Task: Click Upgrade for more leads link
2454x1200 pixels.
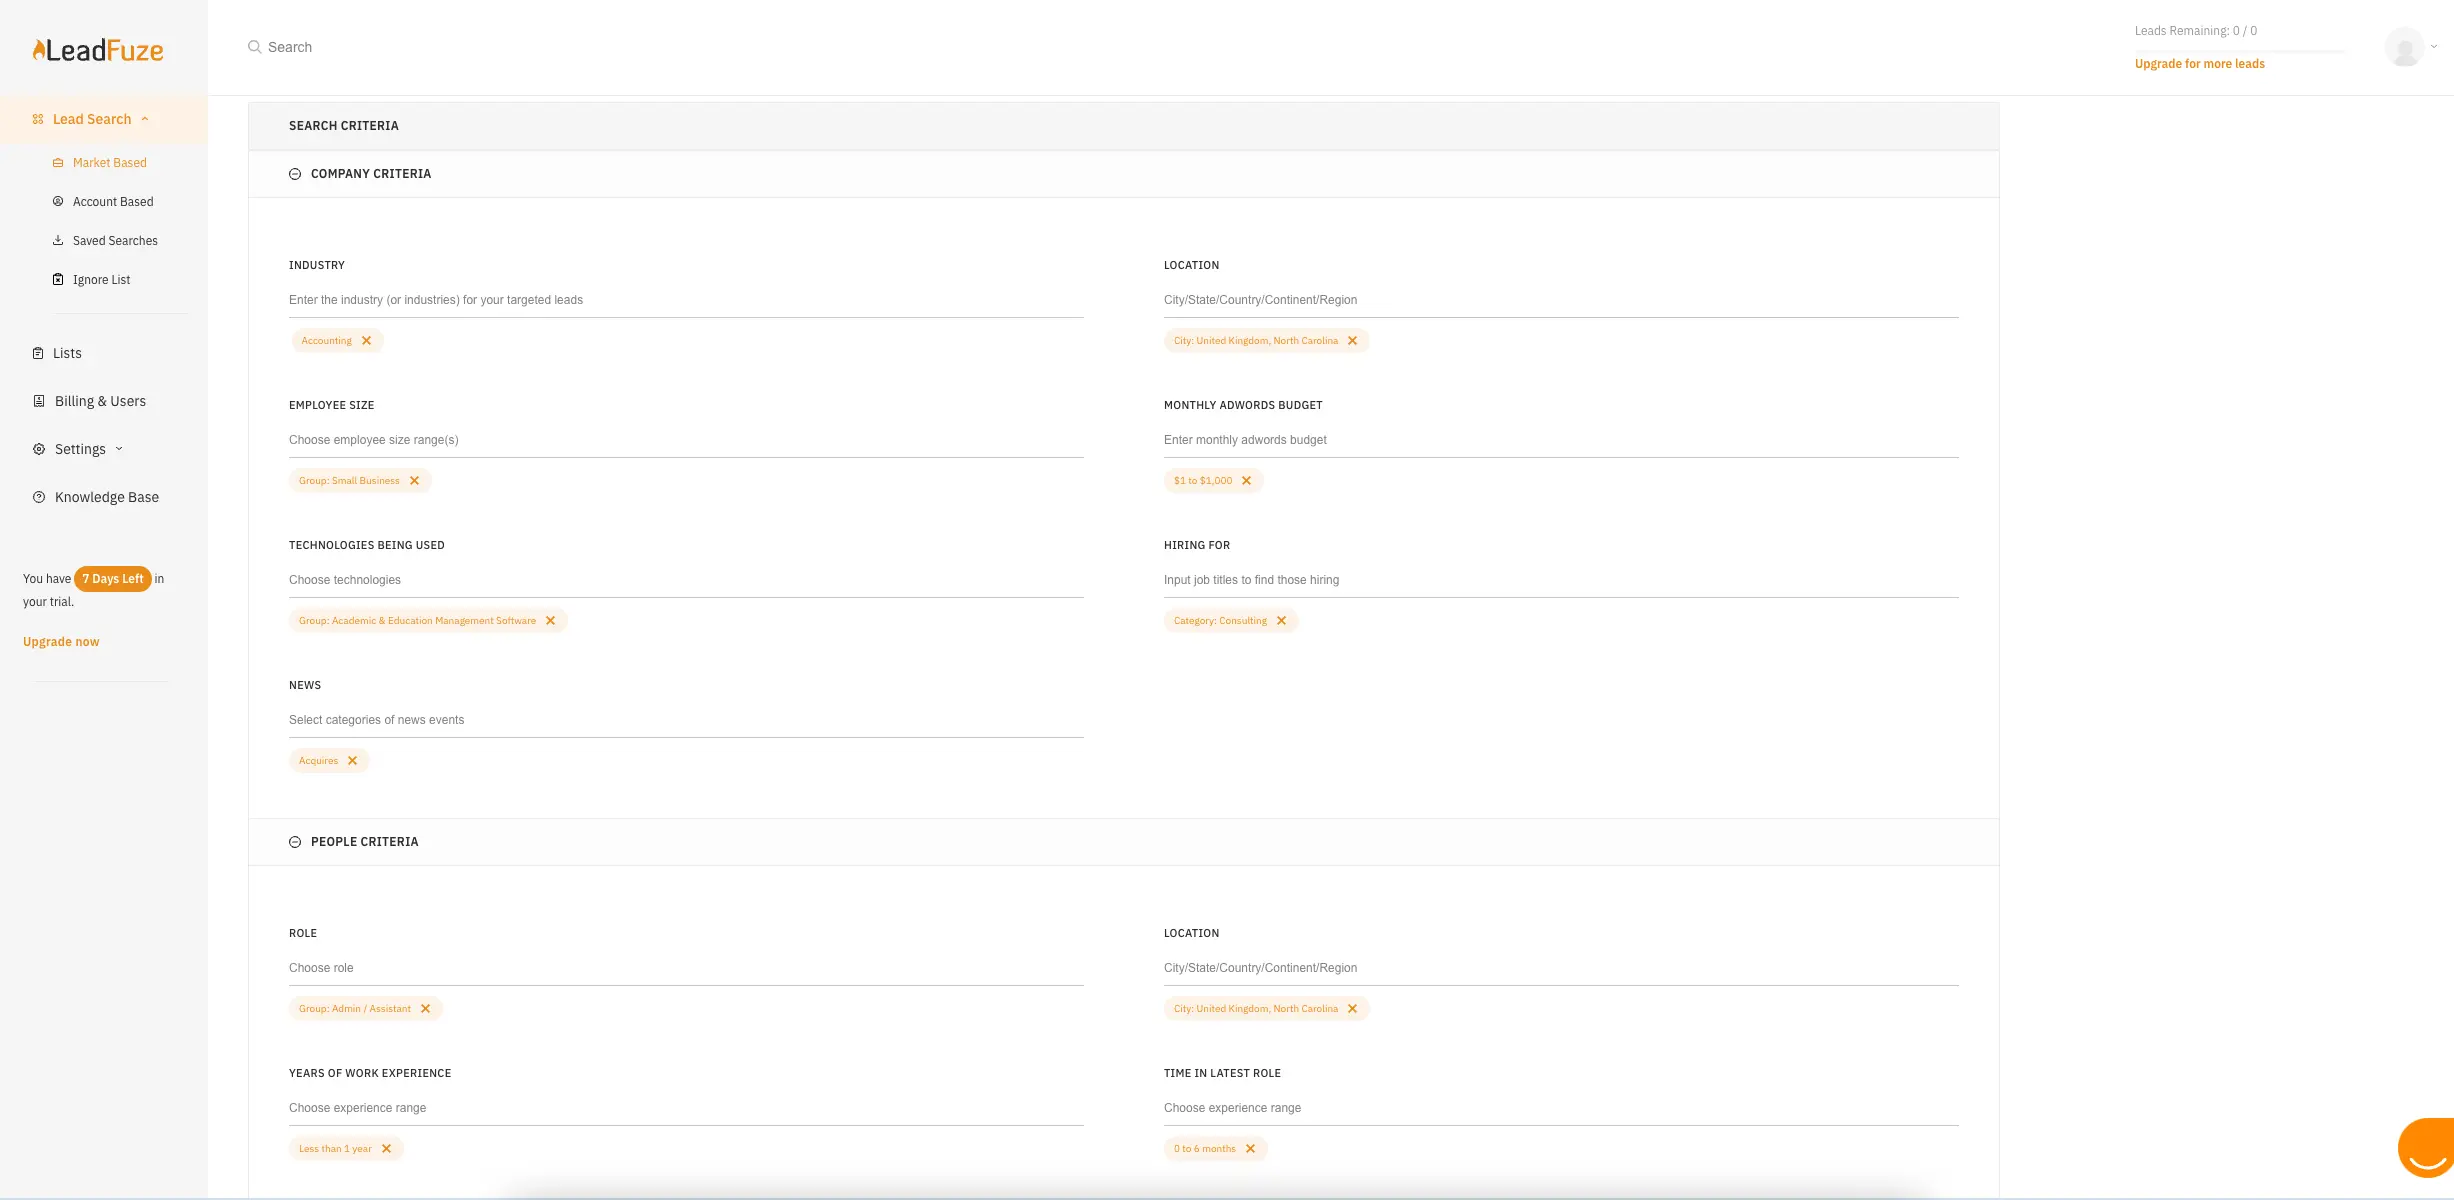Action: click(x=2199, y=64)
